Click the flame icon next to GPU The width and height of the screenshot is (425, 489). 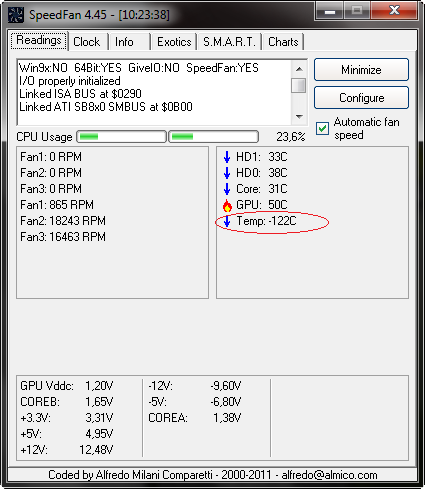point(227,205)
